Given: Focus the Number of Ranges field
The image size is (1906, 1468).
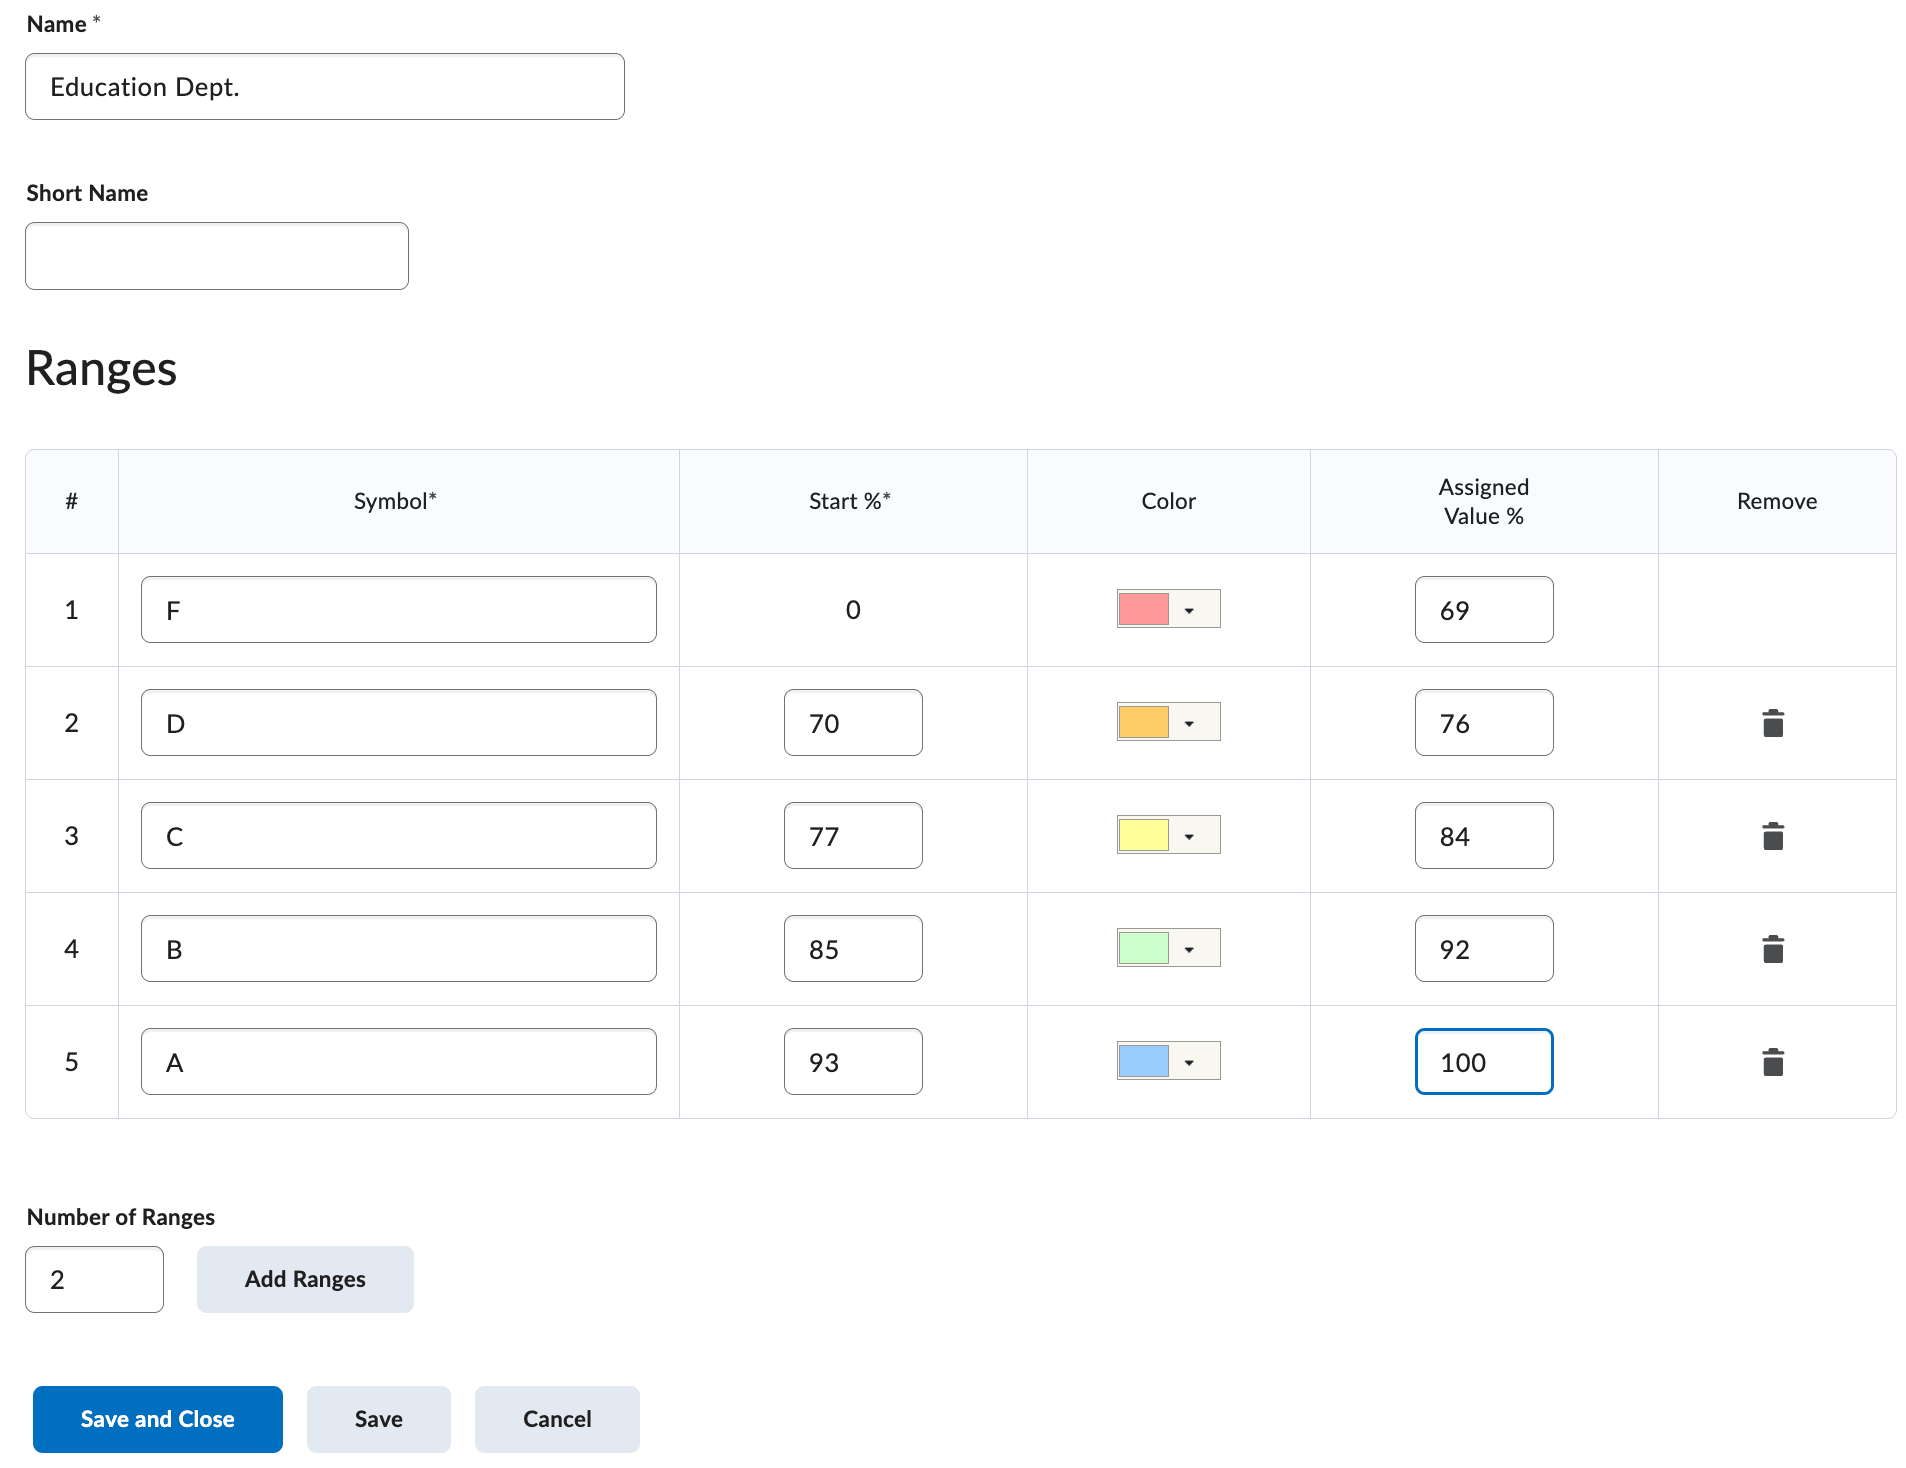Looking at the screenshot, I should [95, 1279].
